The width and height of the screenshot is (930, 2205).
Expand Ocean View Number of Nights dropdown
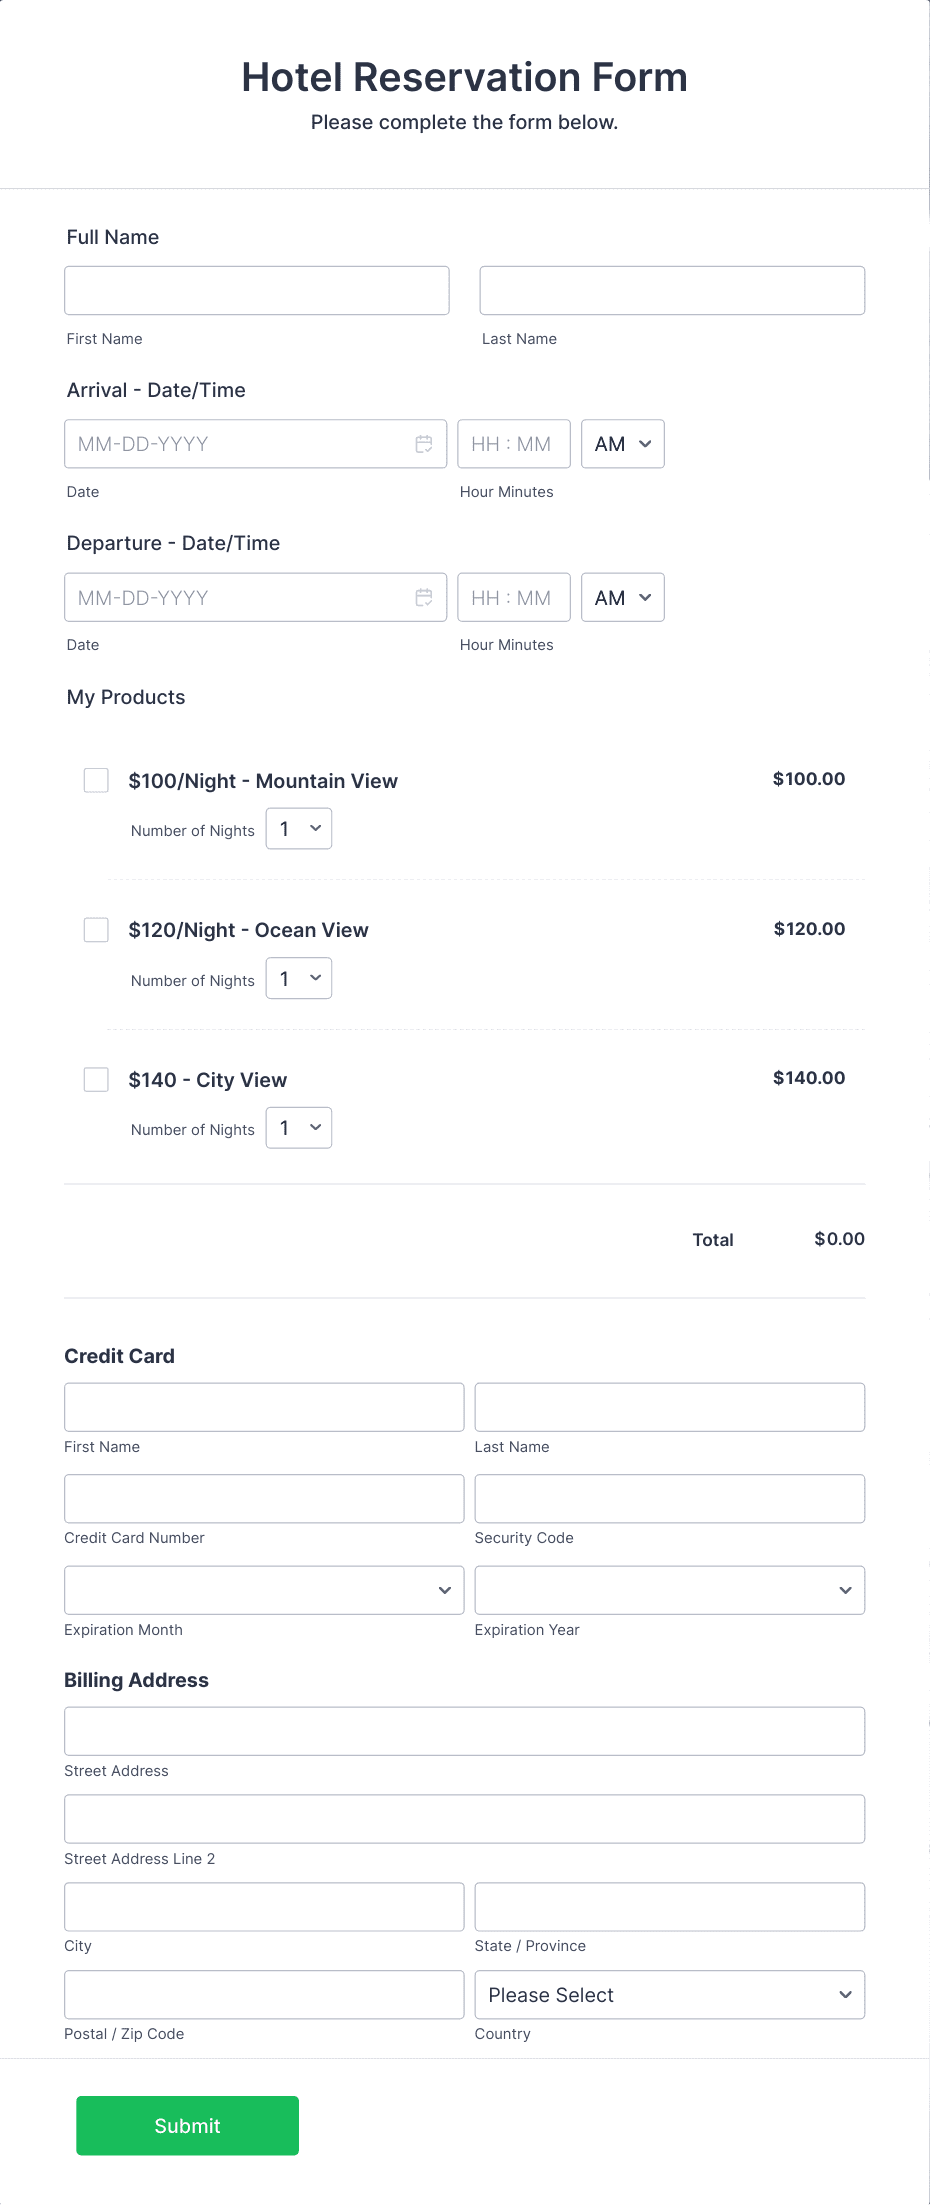(299, 979)
